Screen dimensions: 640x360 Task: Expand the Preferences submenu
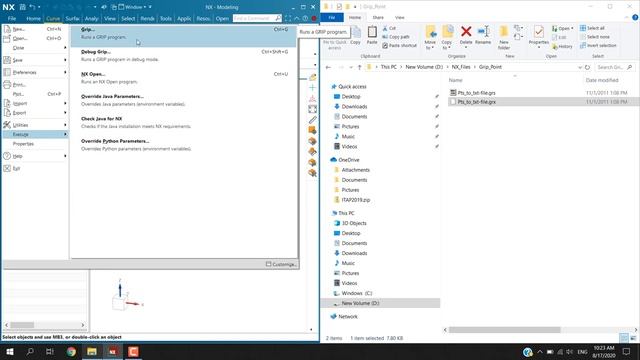coord(35,72)
